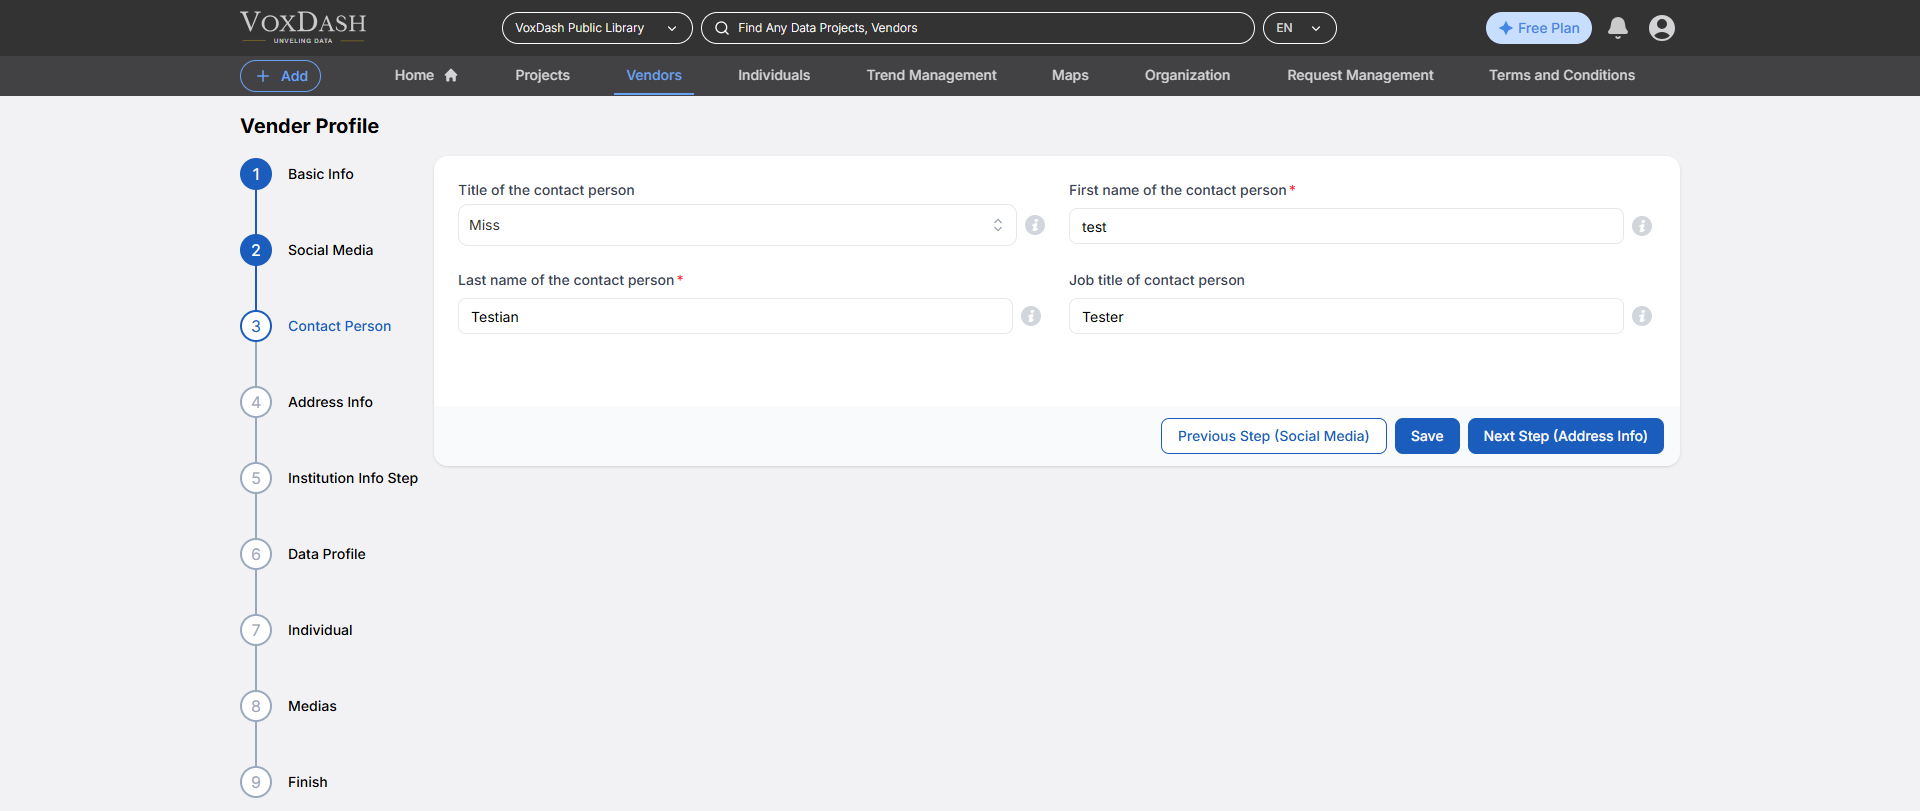Select step 9 circle Finish
Screen dimensions: 1920x811
(256, 782)
